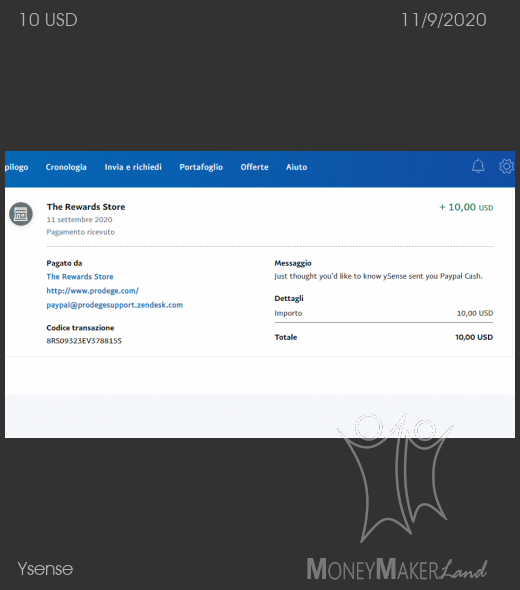
Task: Click the 11/9/2020 date caption
Action: 444,20
